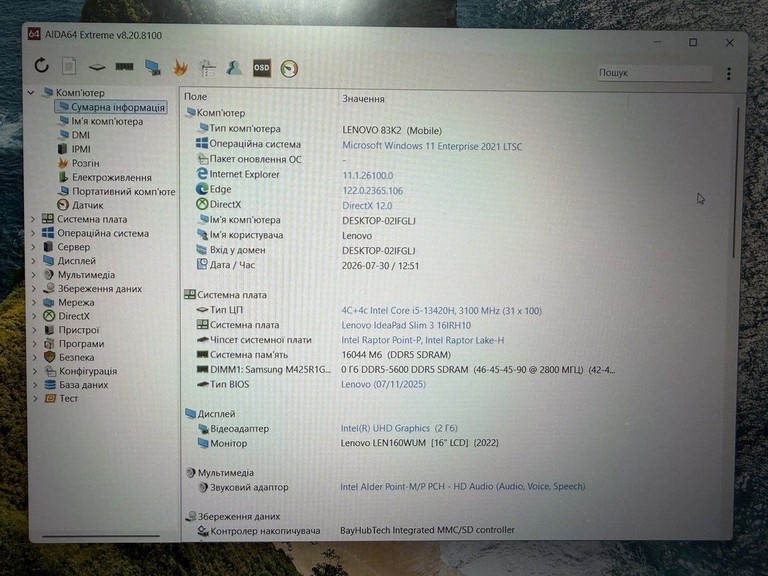Expand the Мультимедіа tree node

point(34,275)
